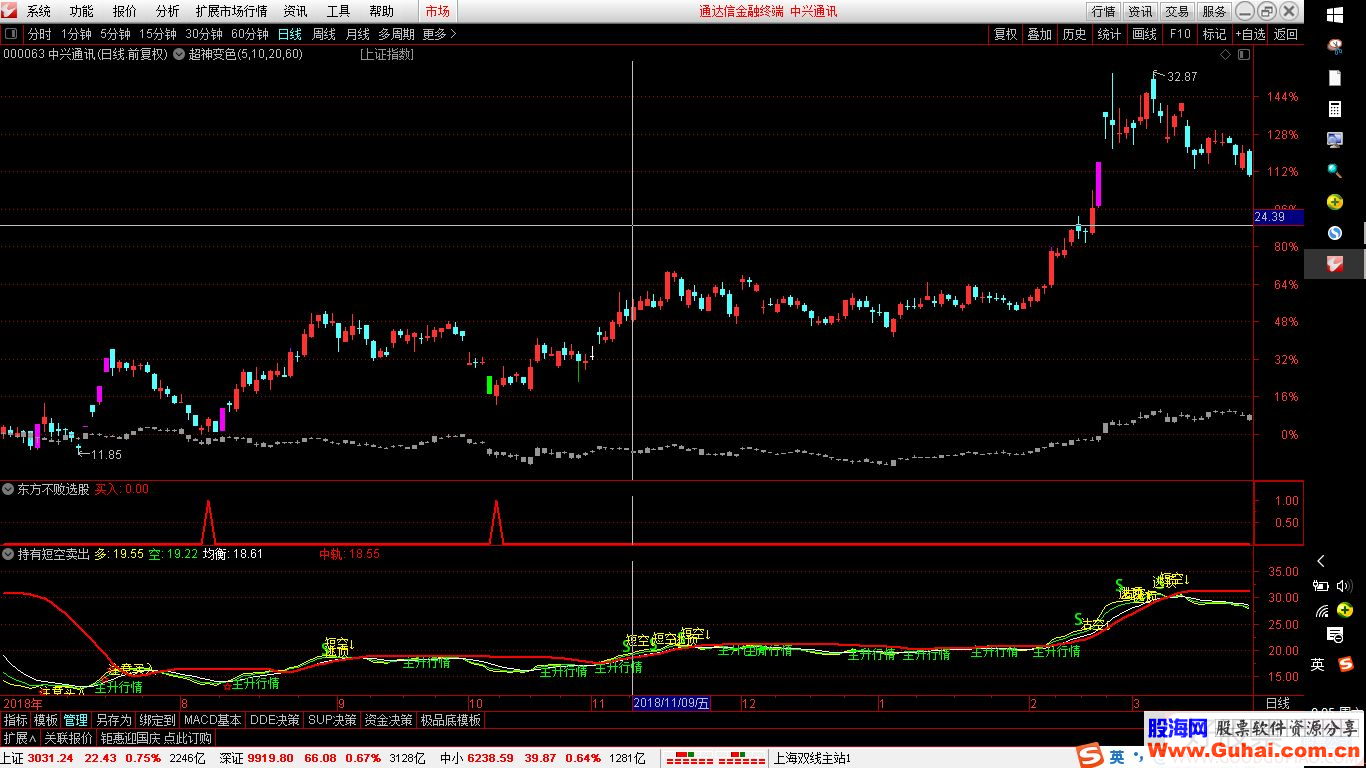Click the 日线 label at time axis right
Viewport: 1366px width, 768px height.
tap(1278, 703)
